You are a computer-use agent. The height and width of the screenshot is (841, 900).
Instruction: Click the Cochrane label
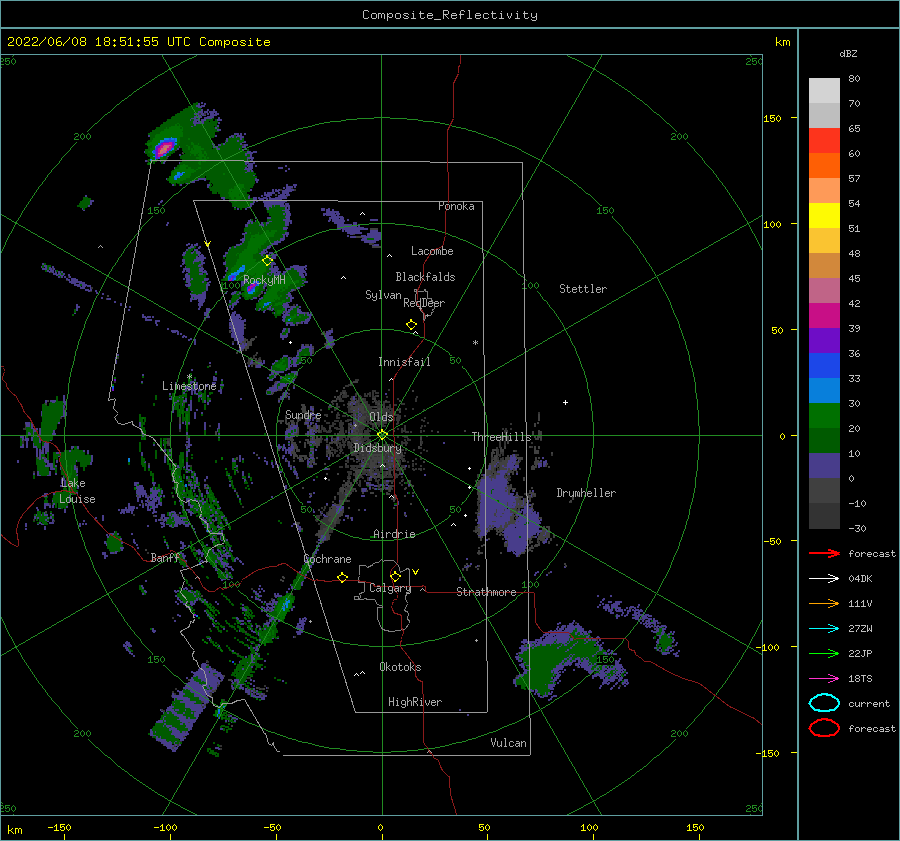point(327,559)
